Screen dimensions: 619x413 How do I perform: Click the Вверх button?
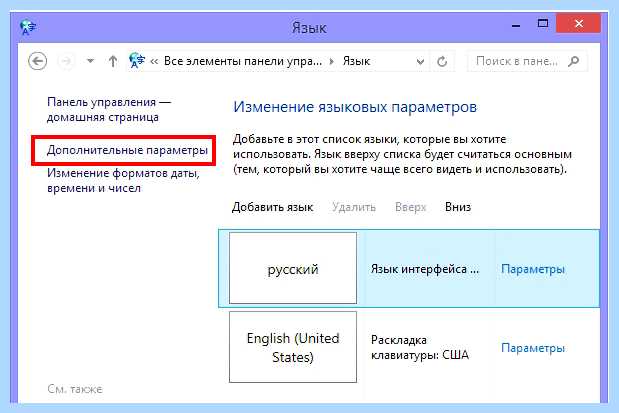(x=411, y=207)
